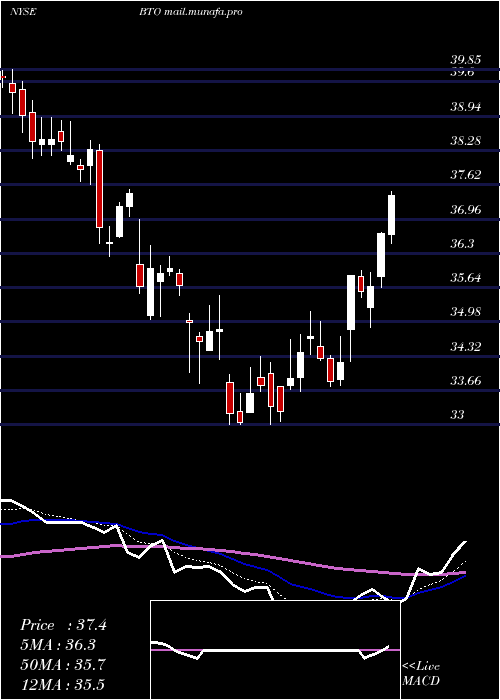Click the 50MA : 35.7 readout
500x700 pixels.
coord(63,665)
